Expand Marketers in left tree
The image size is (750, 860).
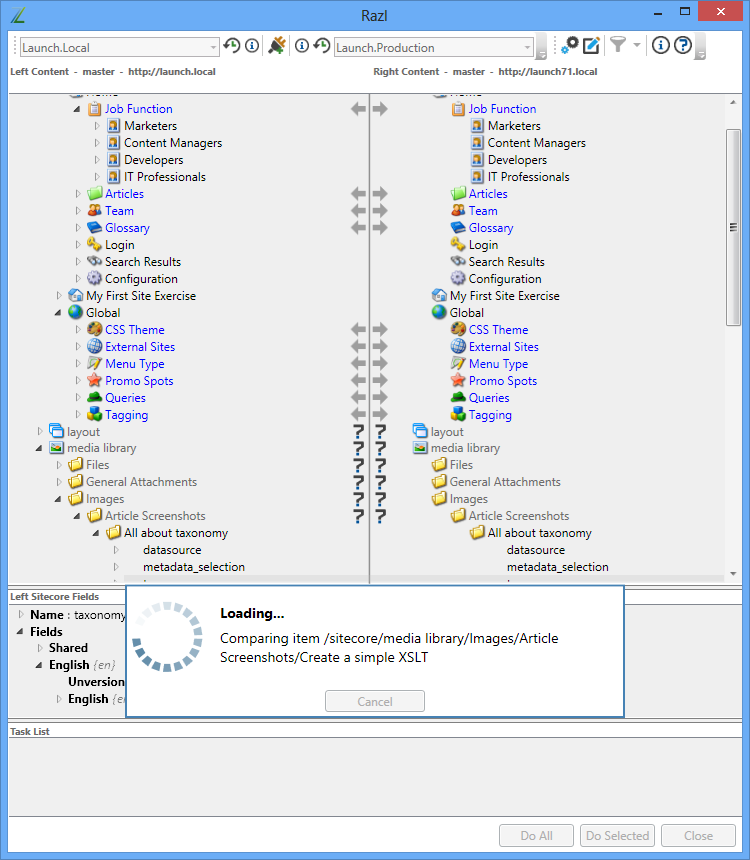[97, 126]
